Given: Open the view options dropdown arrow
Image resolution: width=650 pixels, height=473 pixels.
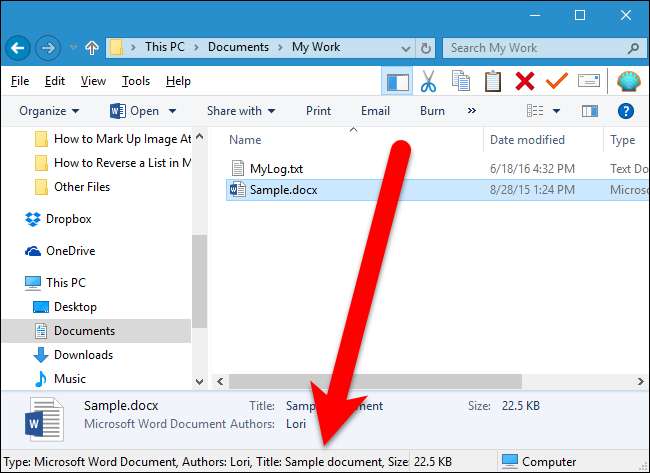Looking at the screenshot, I should click(556, 111).
